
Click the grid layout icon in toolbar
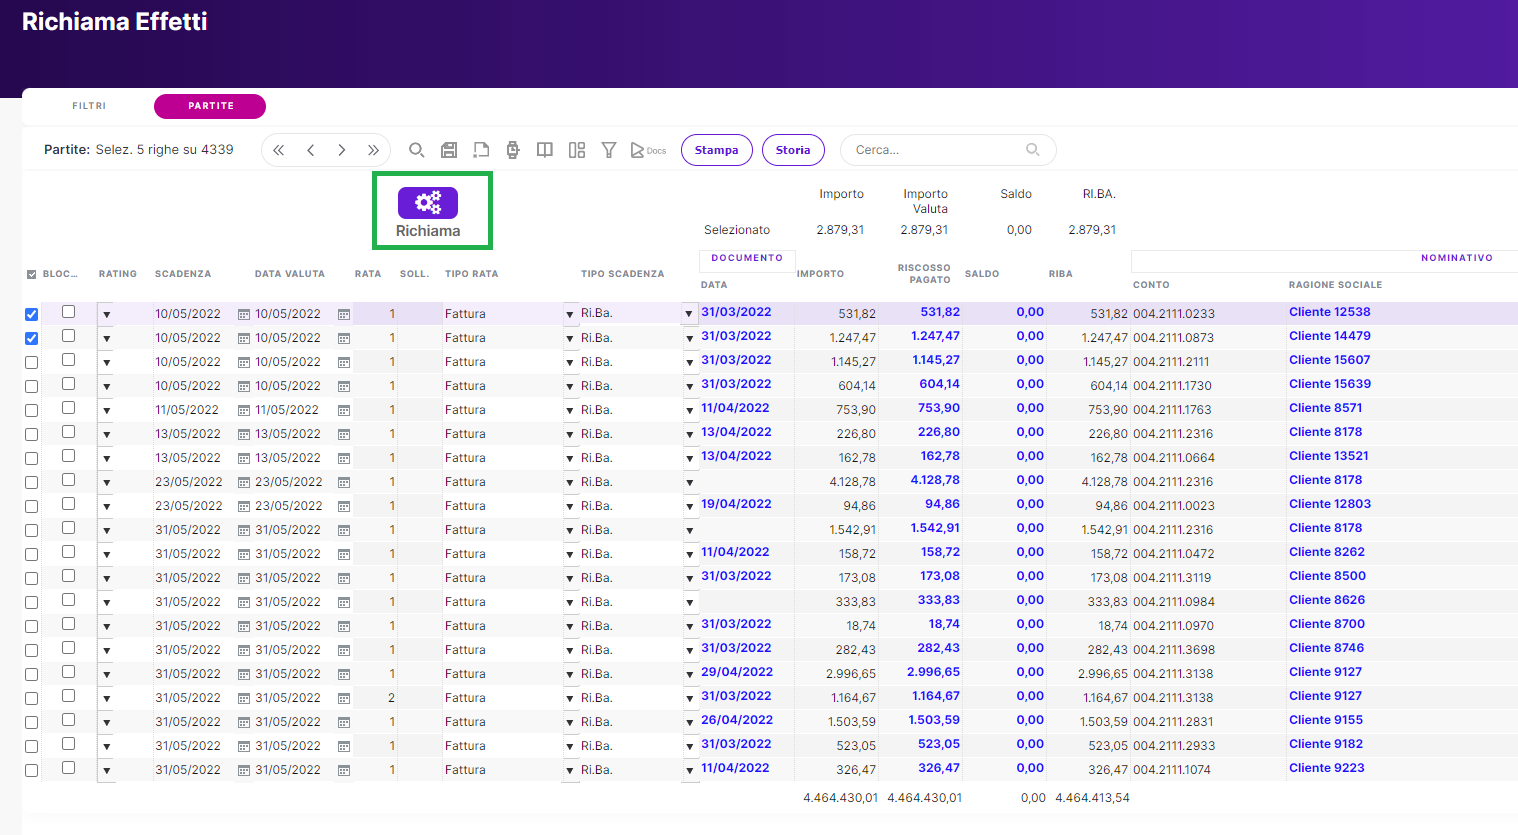(577, 150)
